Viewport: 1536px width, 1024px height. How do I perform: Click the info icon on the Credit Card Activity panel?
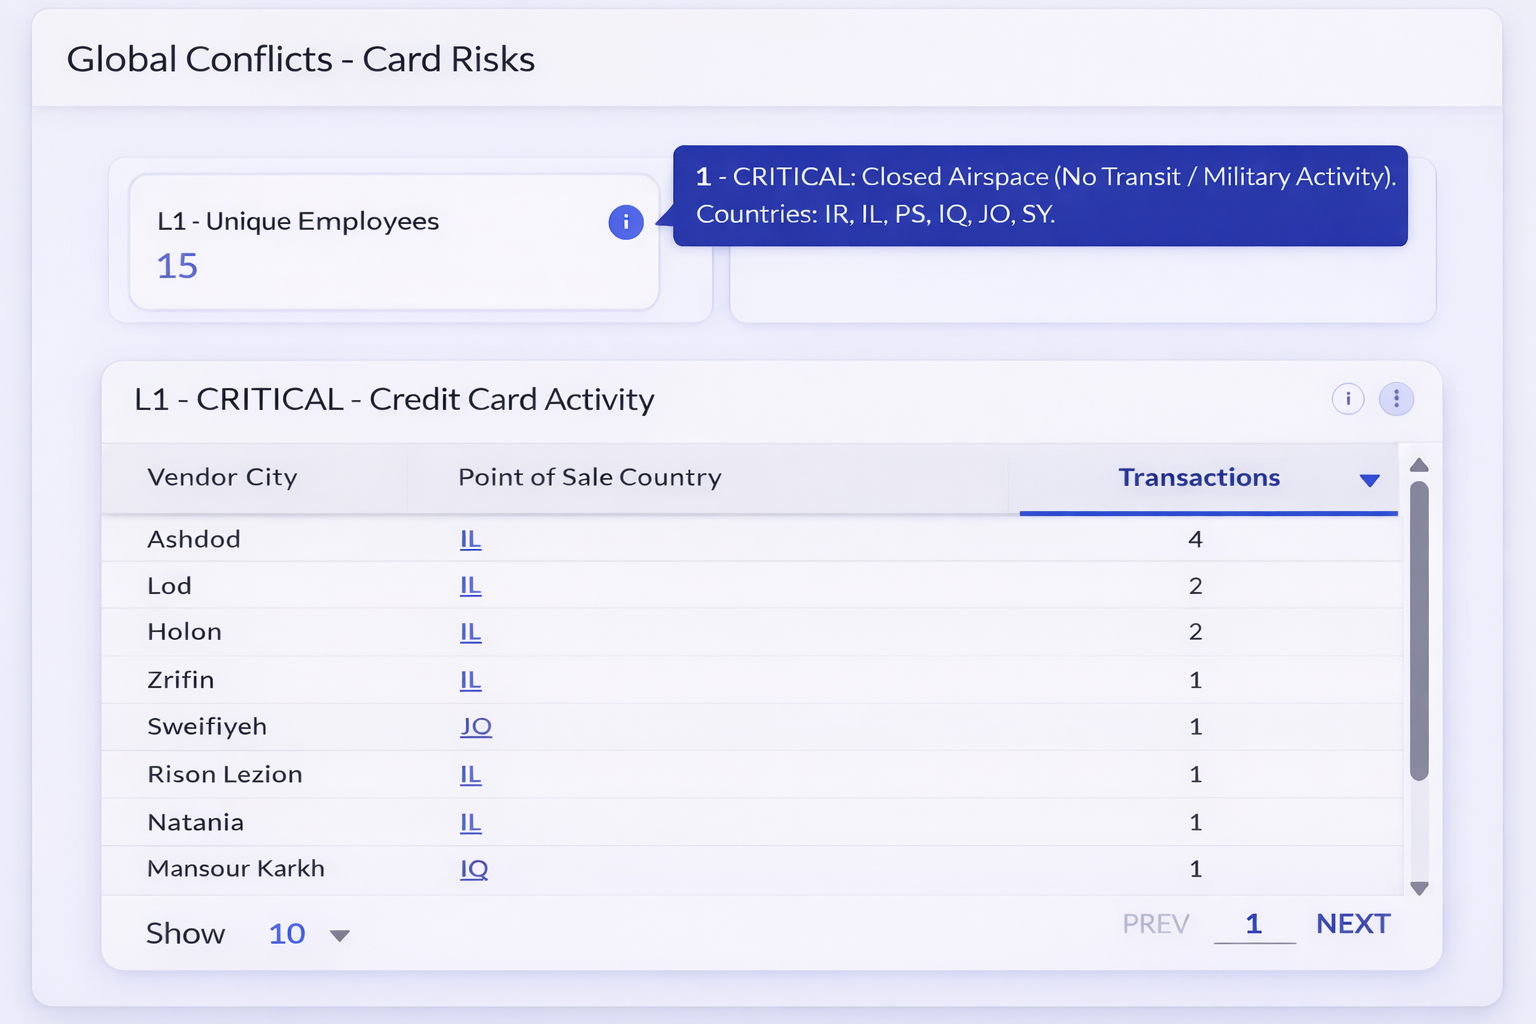click(x=1348, y=399)
